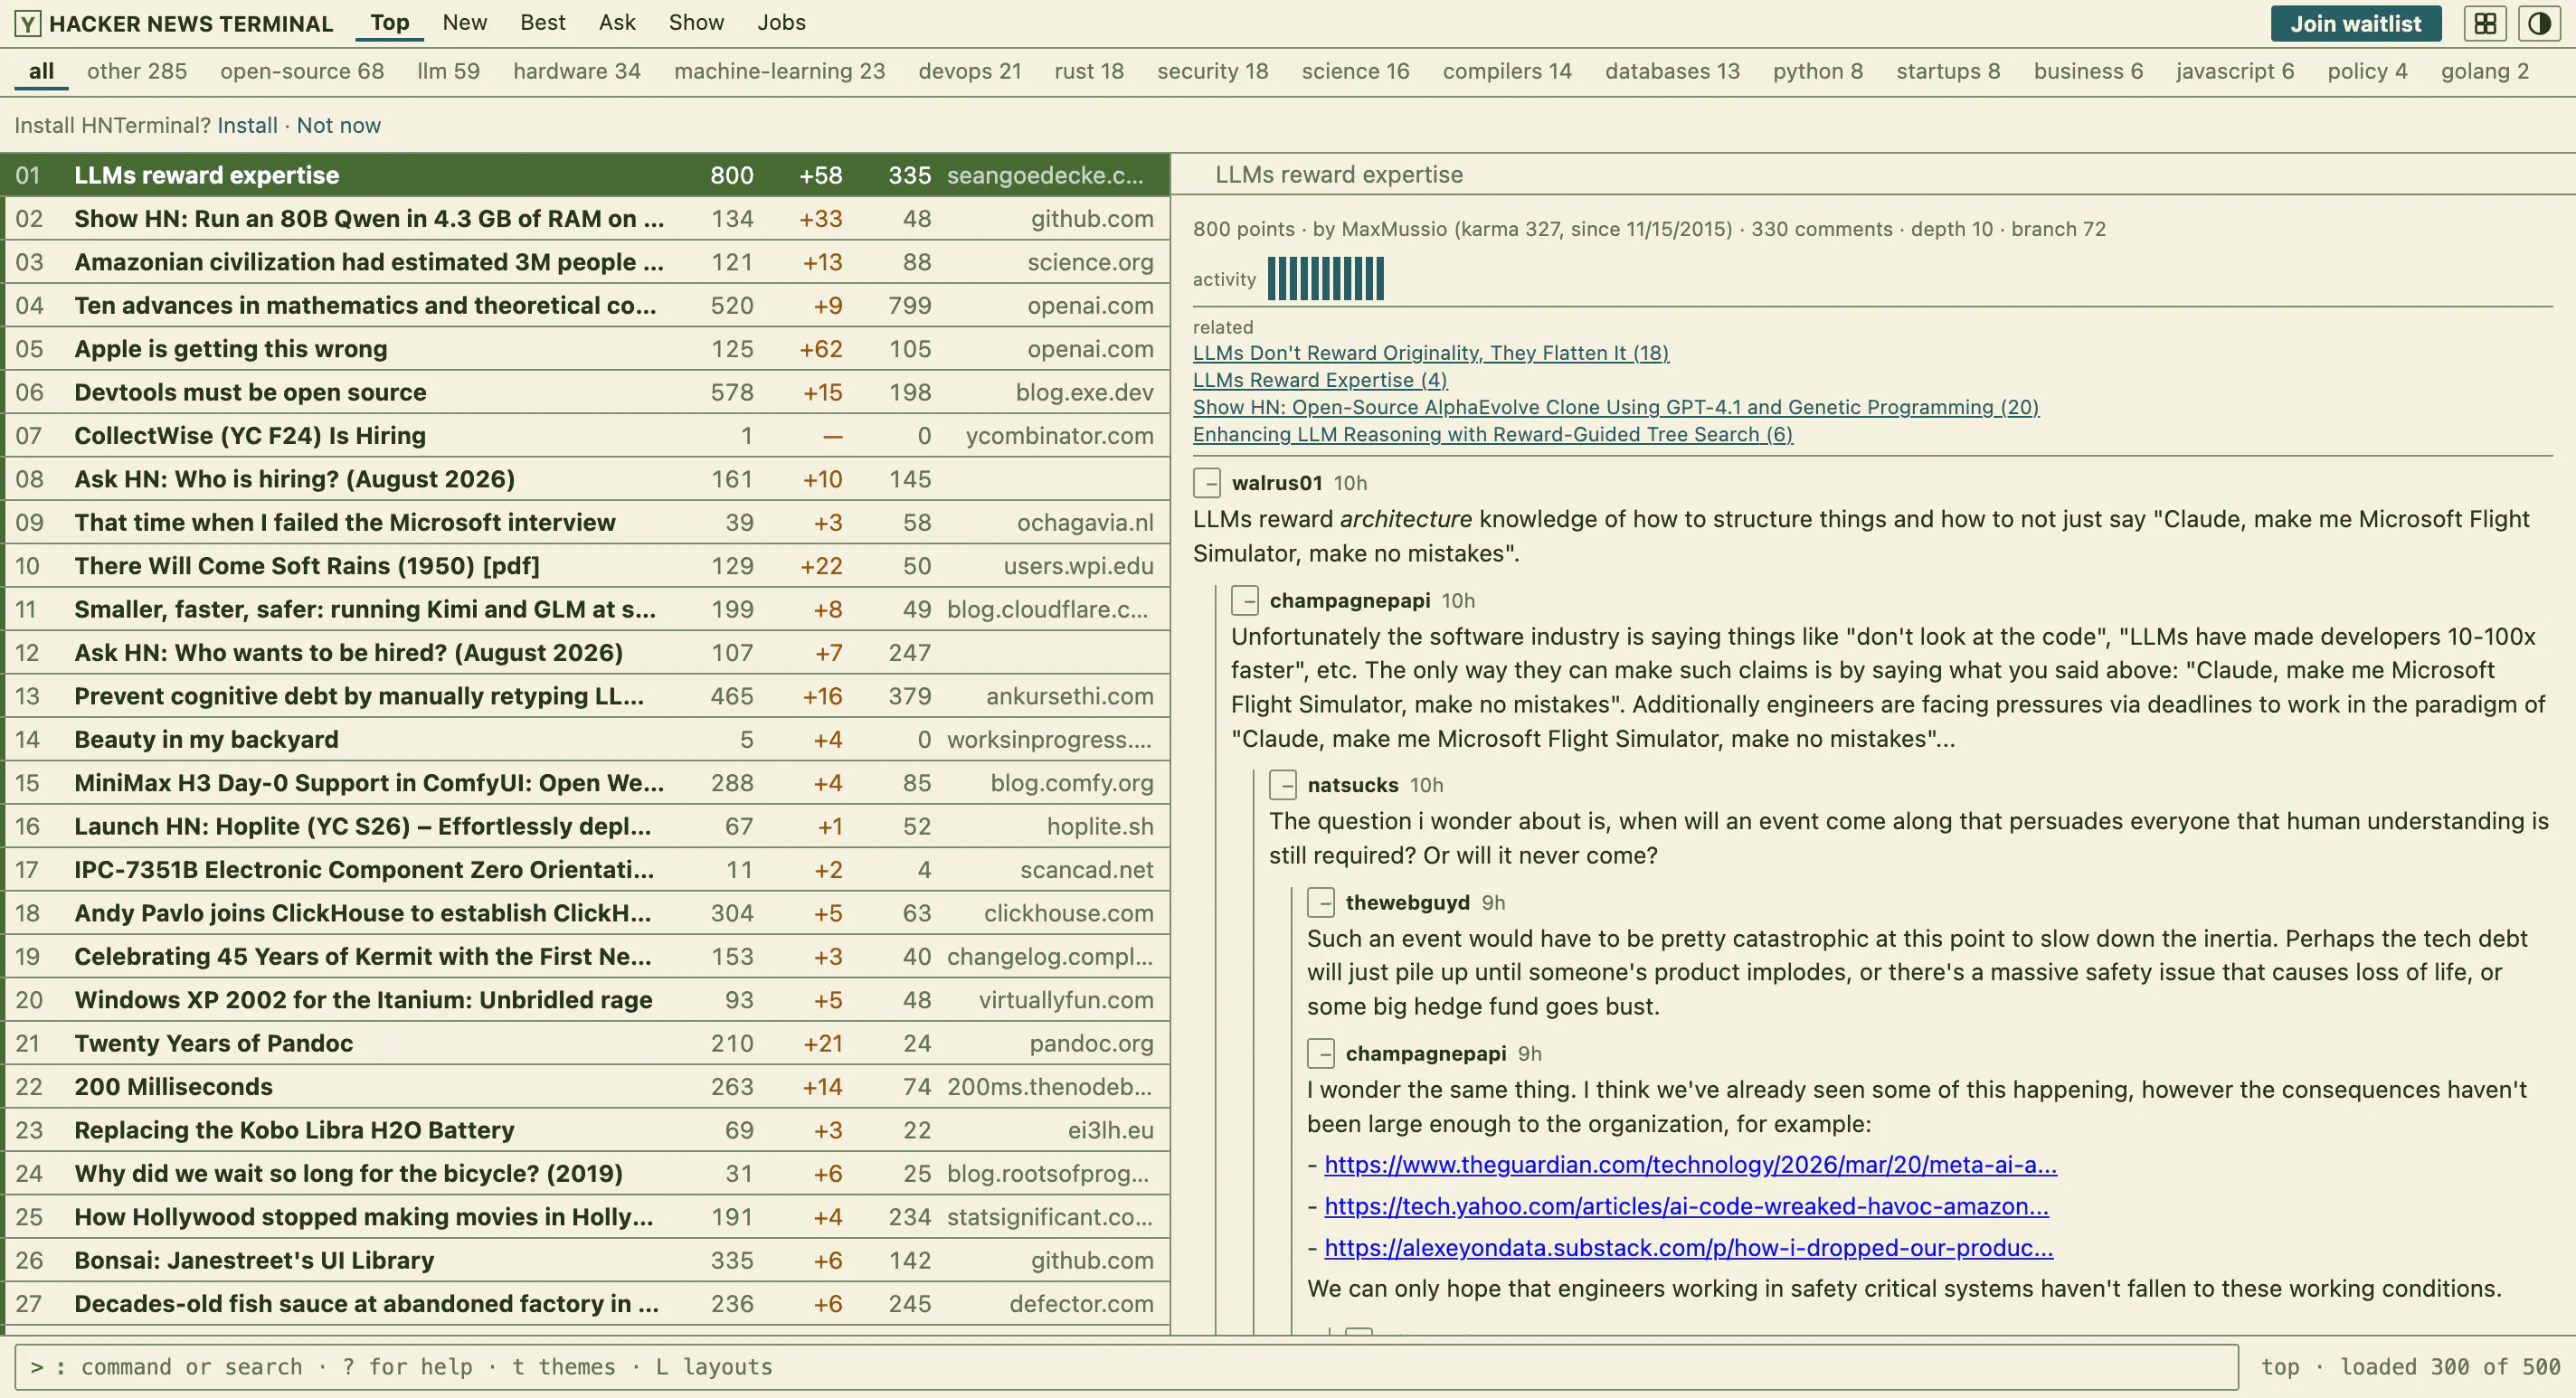Open the Show tab
The height and width of the screenshot is (1398, 2576).
pyautogui.click(x=696, y=23)
